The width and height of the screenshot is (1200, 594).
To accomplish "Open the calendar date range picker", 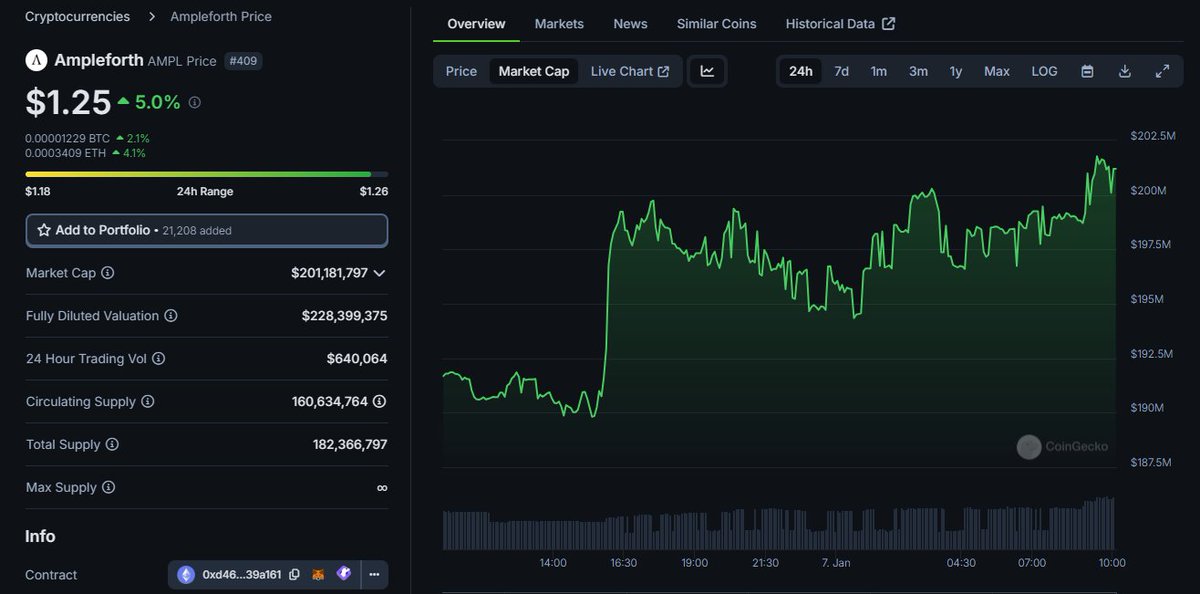I will [1087, 71].
